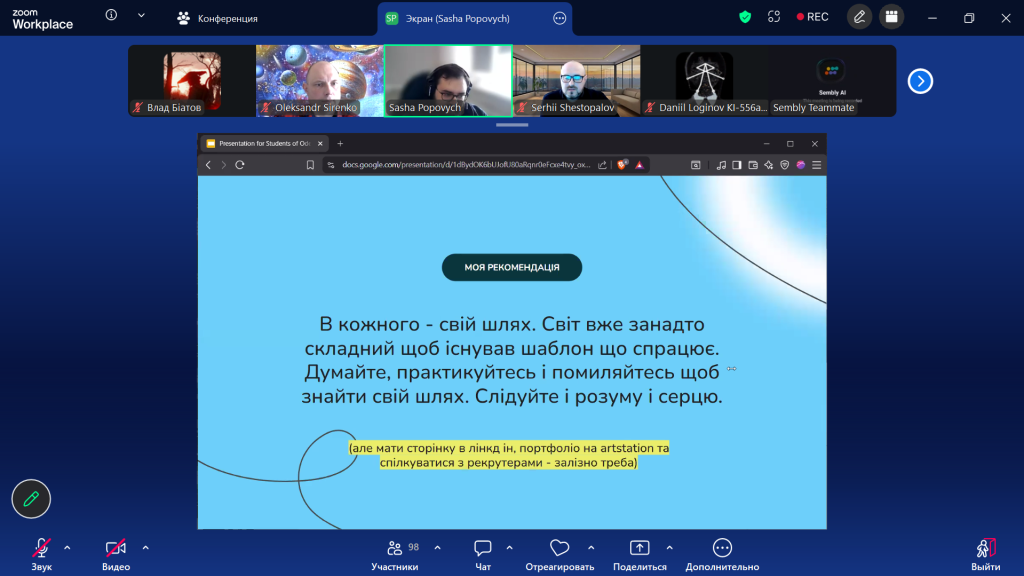Click the Поделиться share screen icon
Viewport: 1024px width, 576px height.
click(x=639, y=548)
